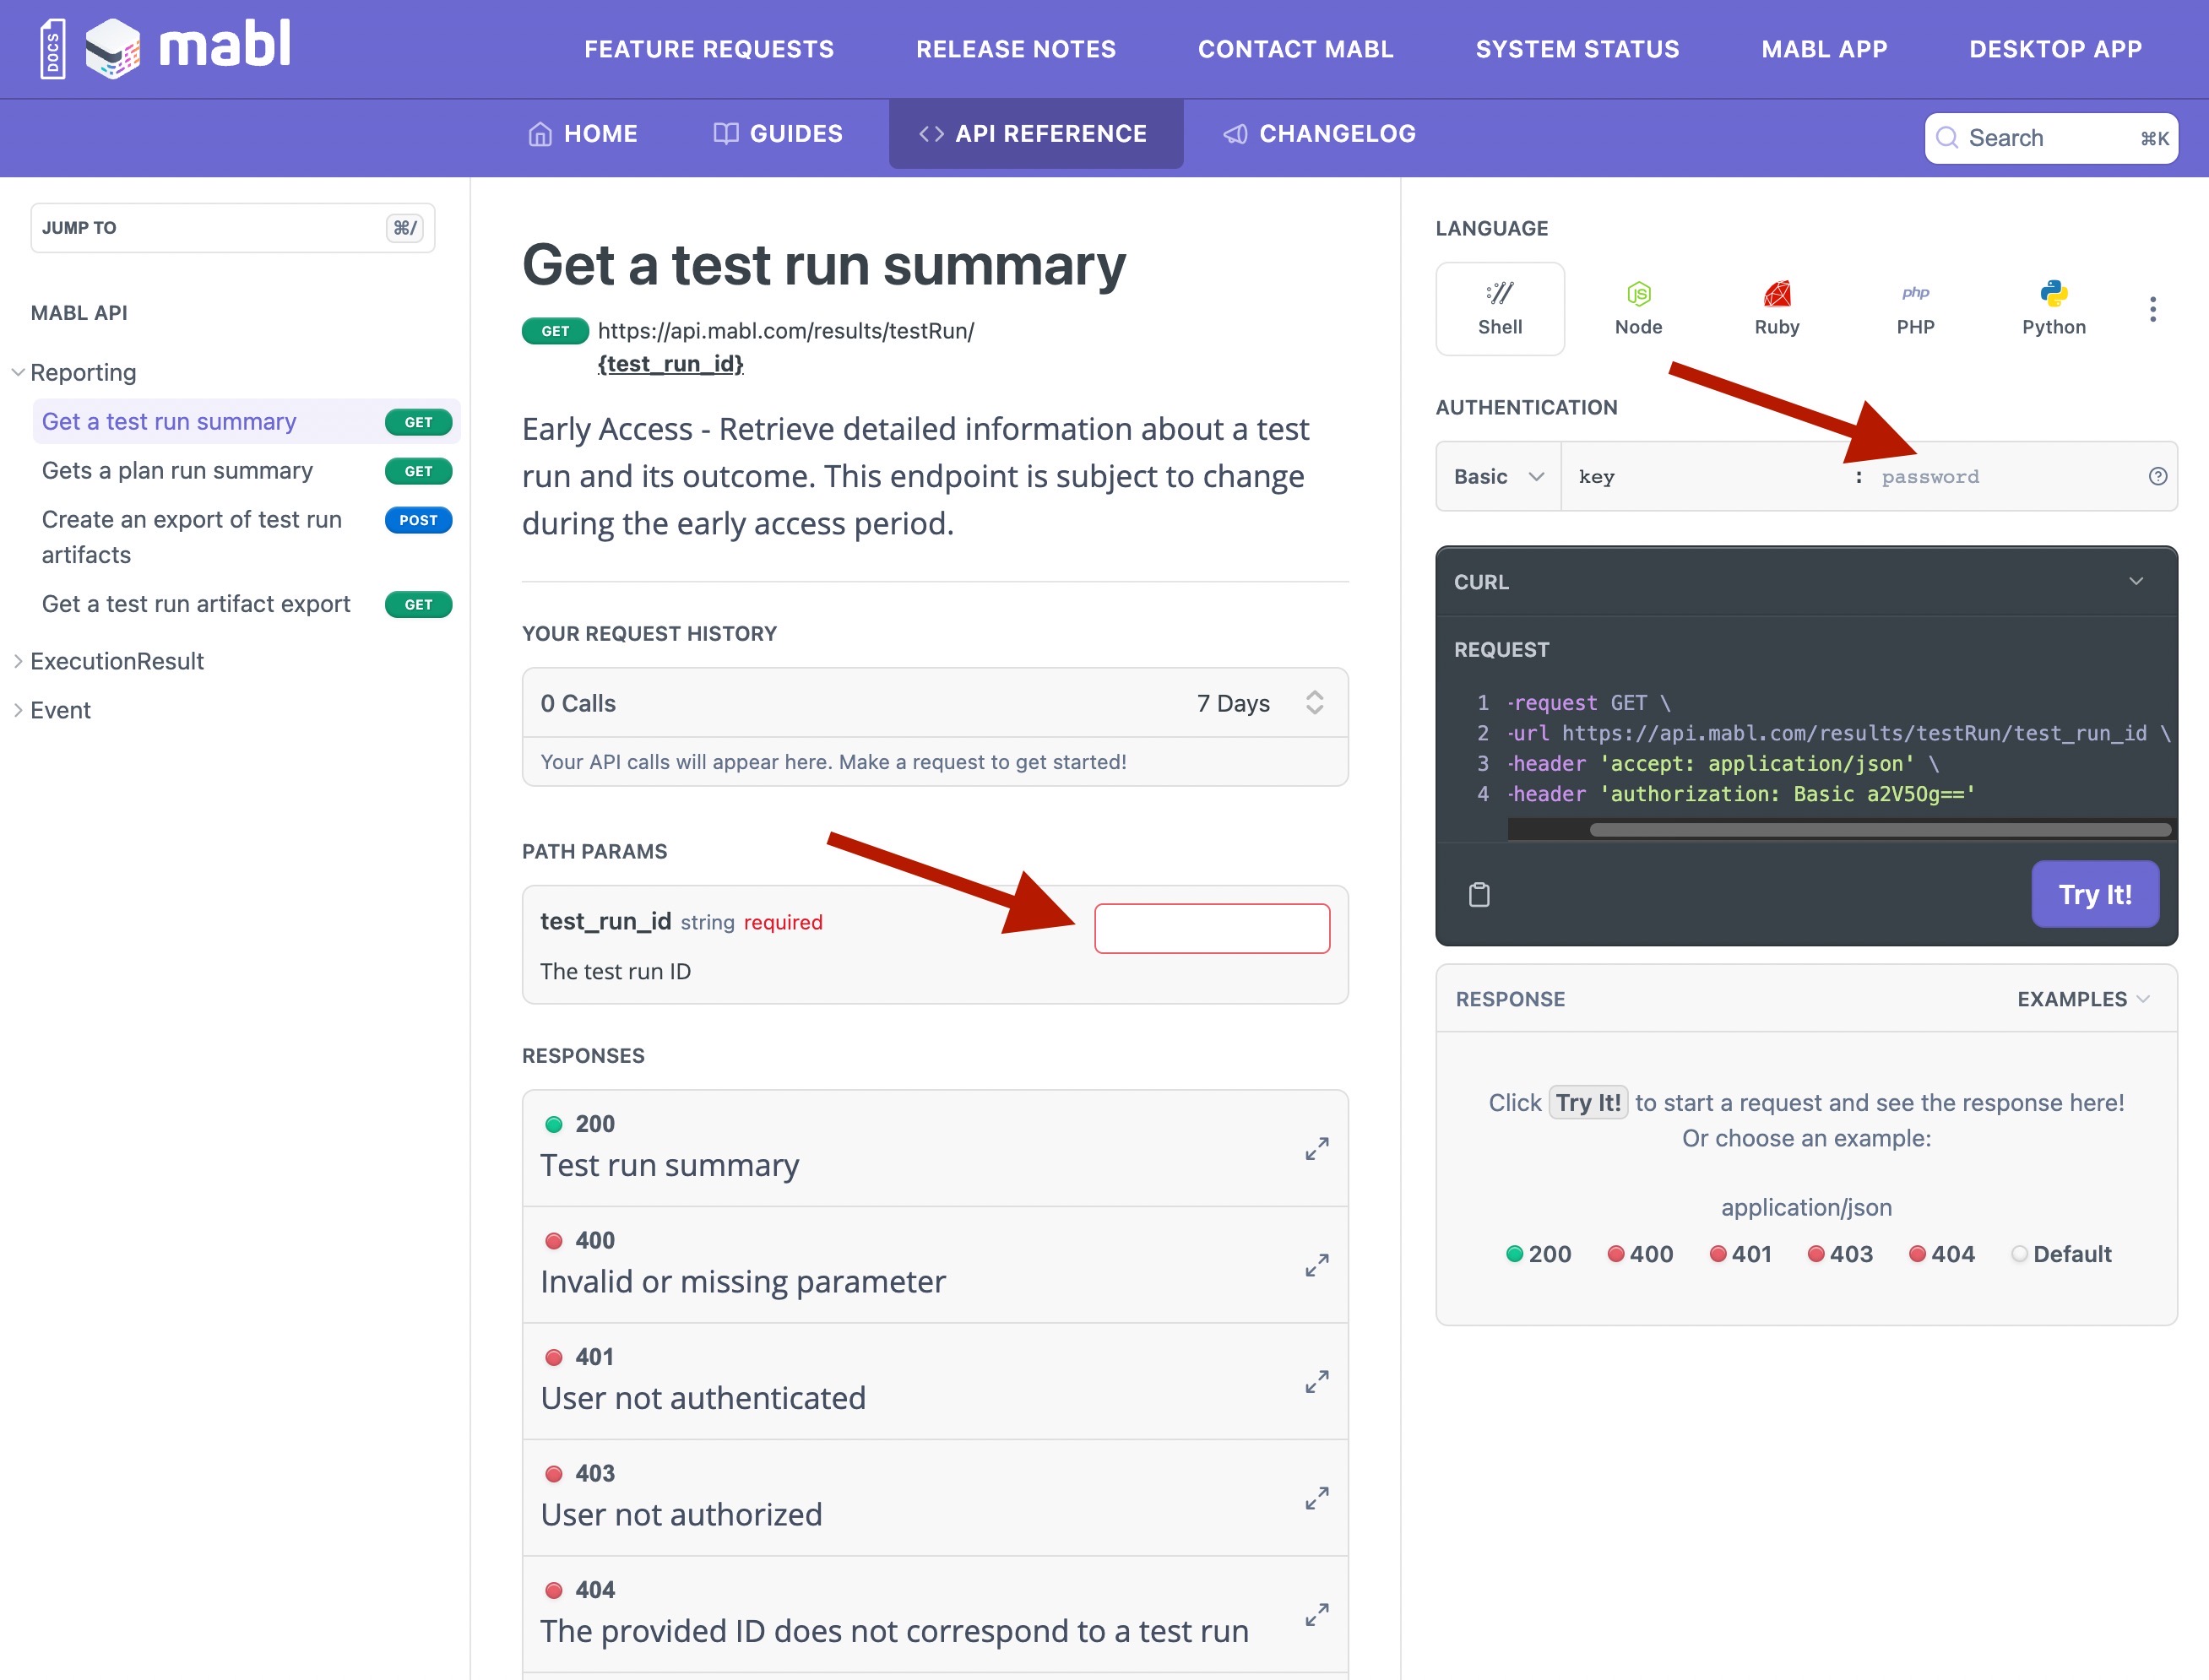Switch to the Guides tab

click(778, 134)
